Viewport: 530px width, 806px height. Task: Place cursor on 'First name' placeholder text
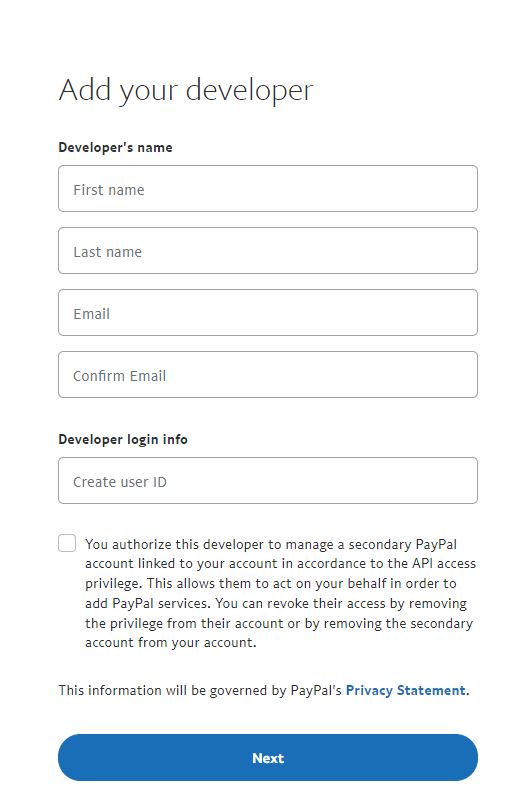click(108, 190)
